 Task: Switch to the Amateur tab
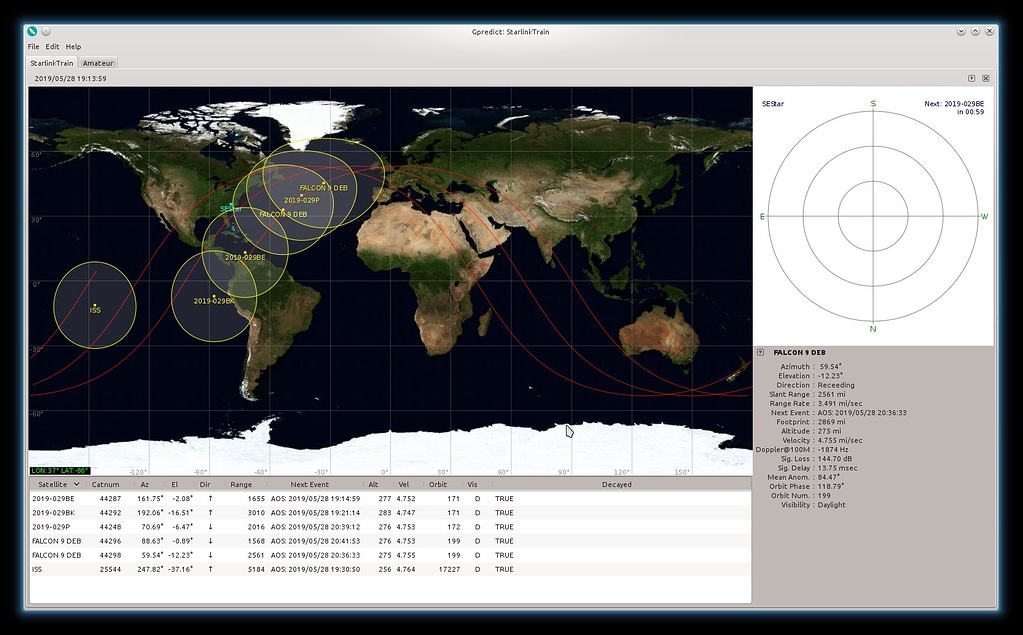(98, 61)
